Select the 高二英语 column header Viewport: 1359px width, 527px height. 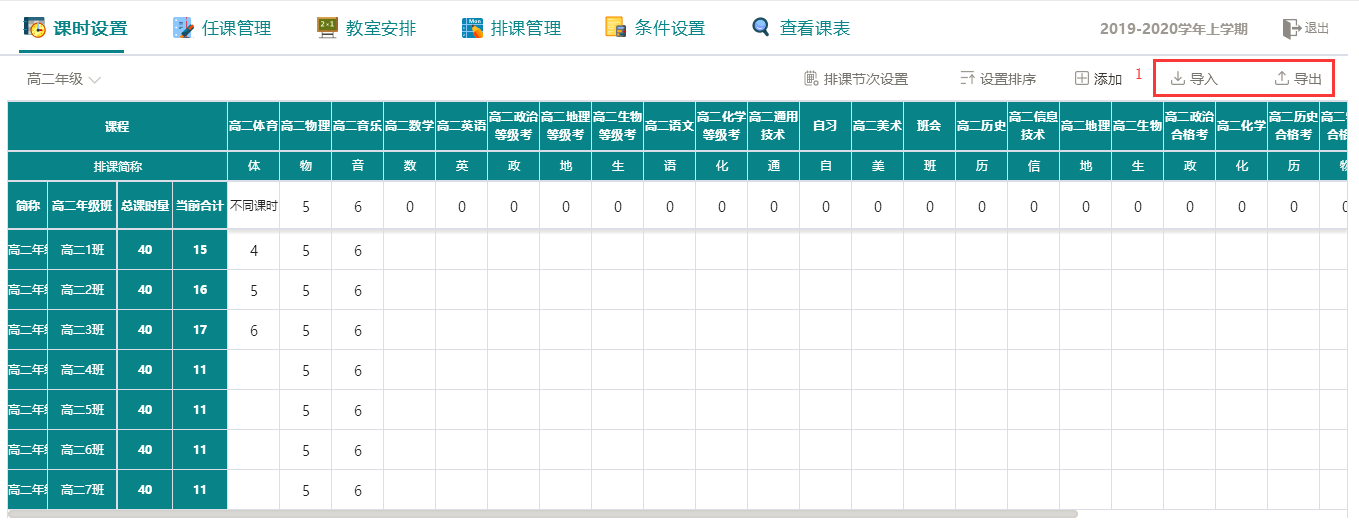[462, 127]
